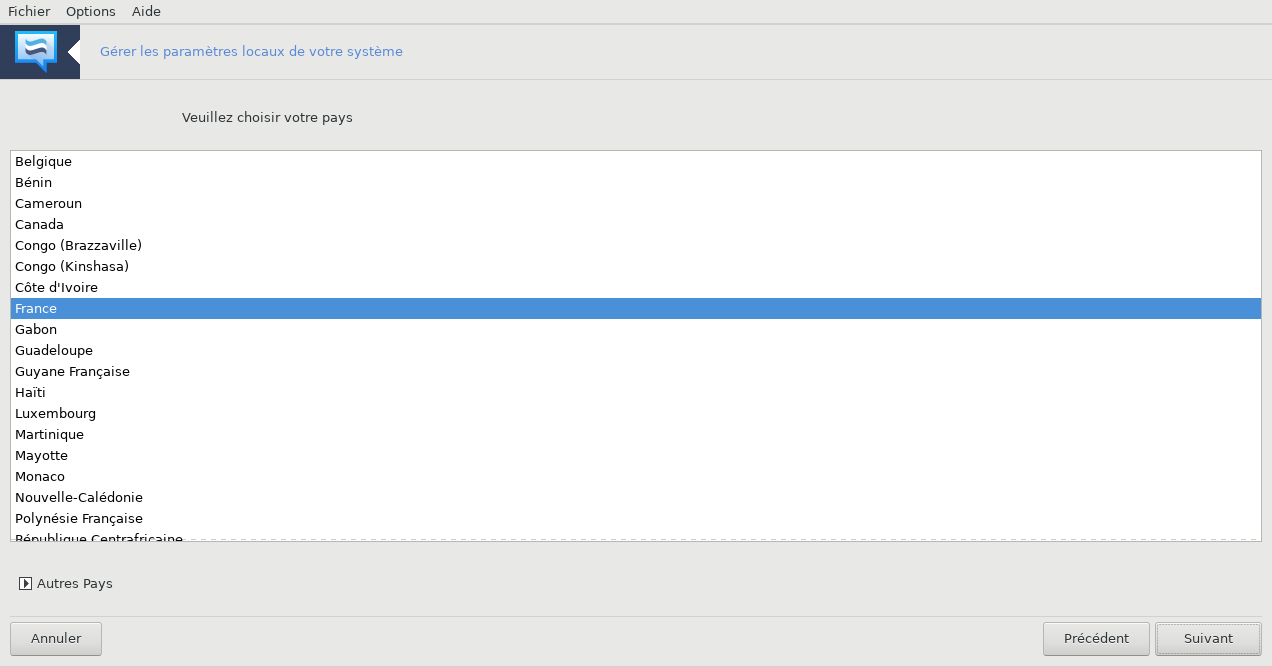Image resolution: width=1272 pixels, height=667 pixels.
Task: Pick Haïti from the list
Action: click(636, 392)
